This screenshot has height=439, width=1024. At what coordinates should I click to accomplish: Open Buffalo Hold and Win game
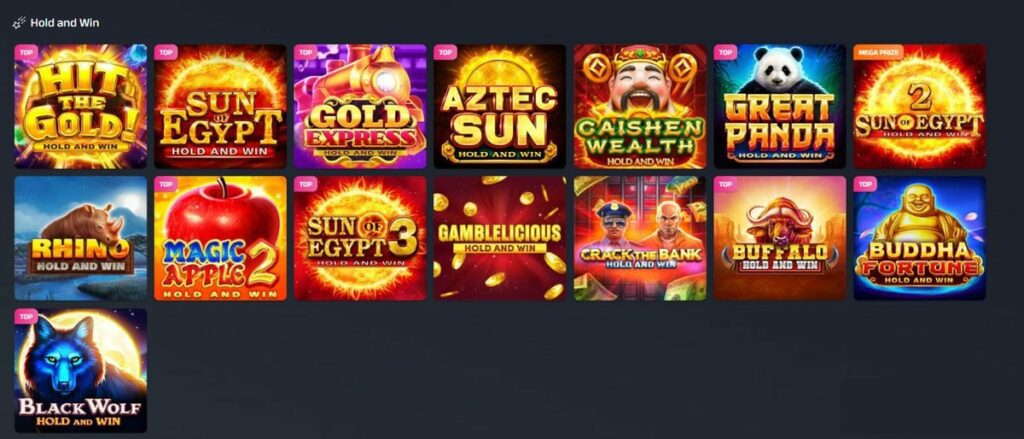780,238
